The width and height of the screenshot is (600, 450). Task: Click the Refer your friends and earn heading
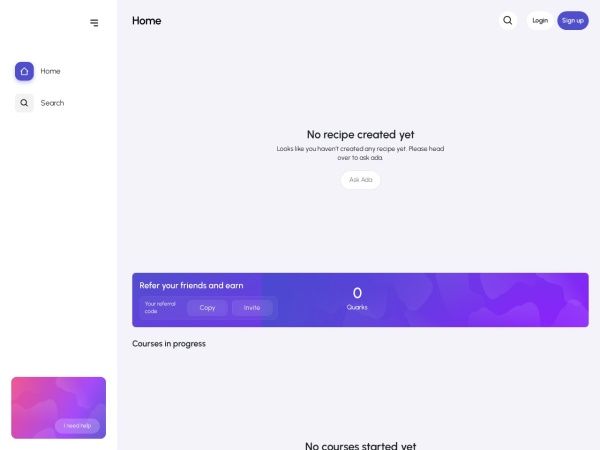(x=191, y=285)
